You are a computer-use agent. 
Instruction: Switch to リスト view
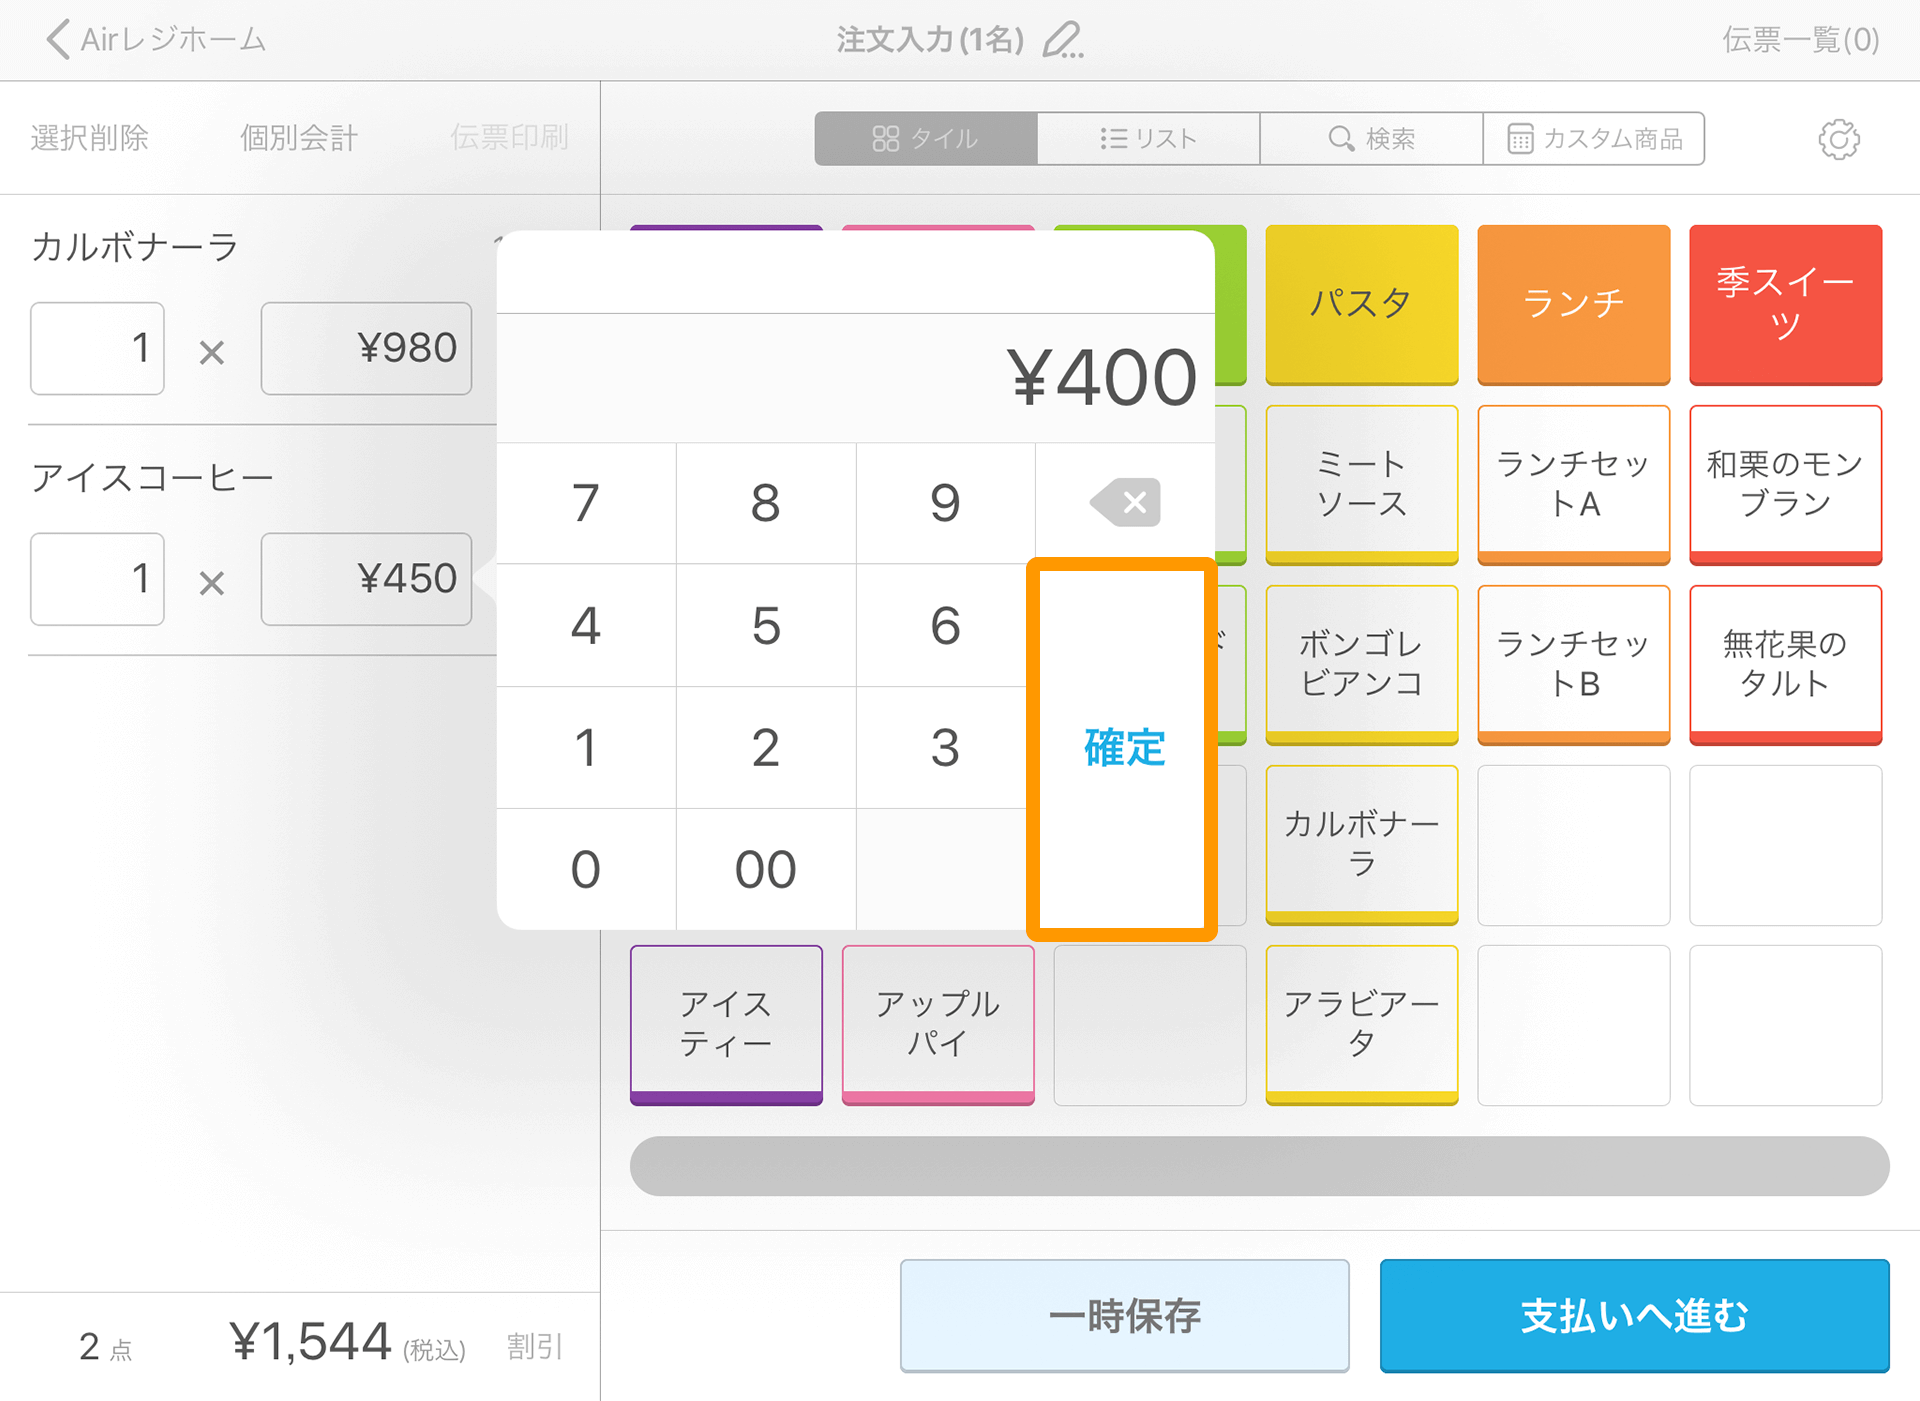tap(1148, 138)
